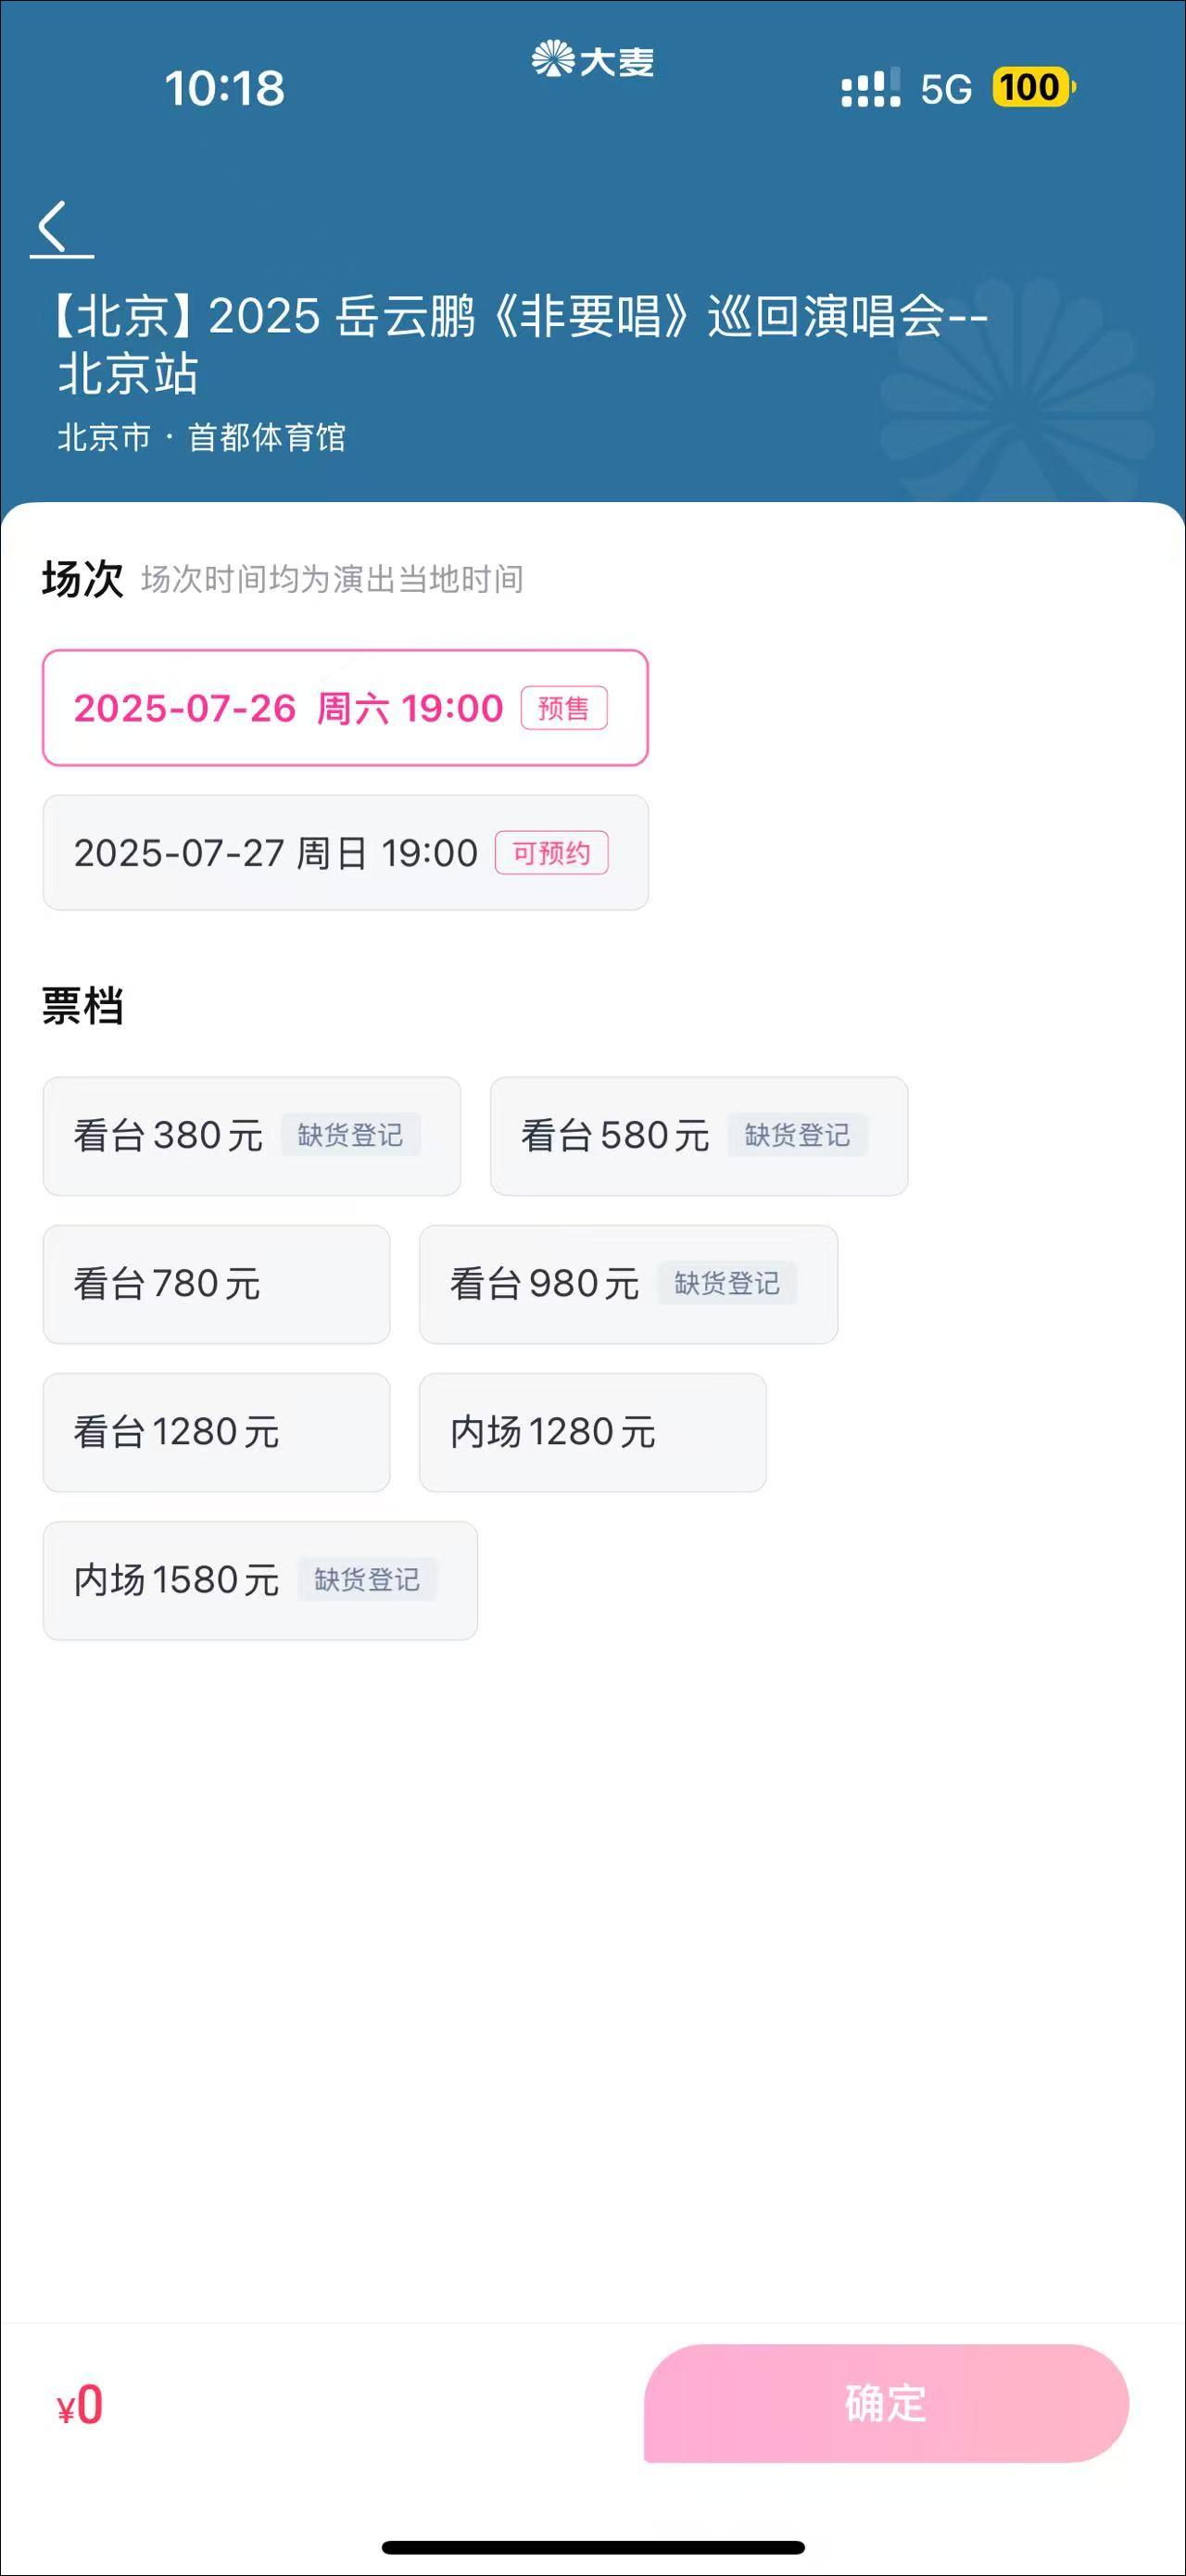
Task: Tap 缺货登记 badge on 内场1580元
Action: pyautogui.click(x=367, y=1580)
